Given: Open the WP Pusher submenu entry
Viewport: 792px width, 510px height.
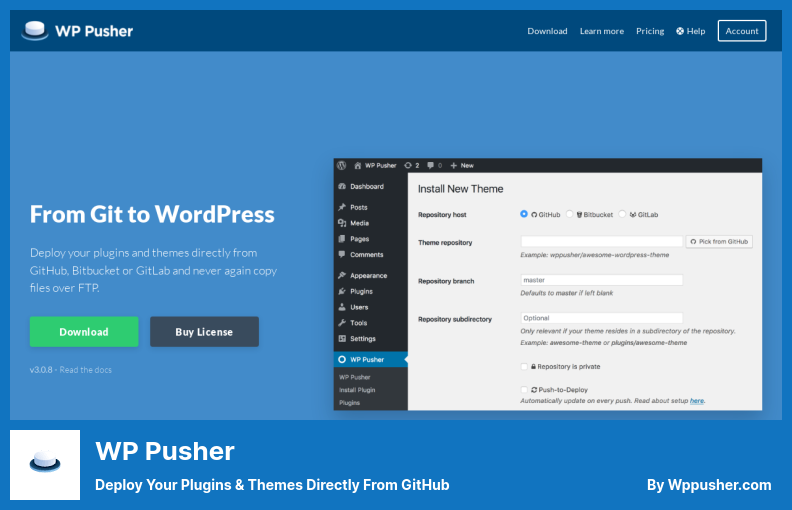Looking at the screenshot, I should click(x=355, y=377).
